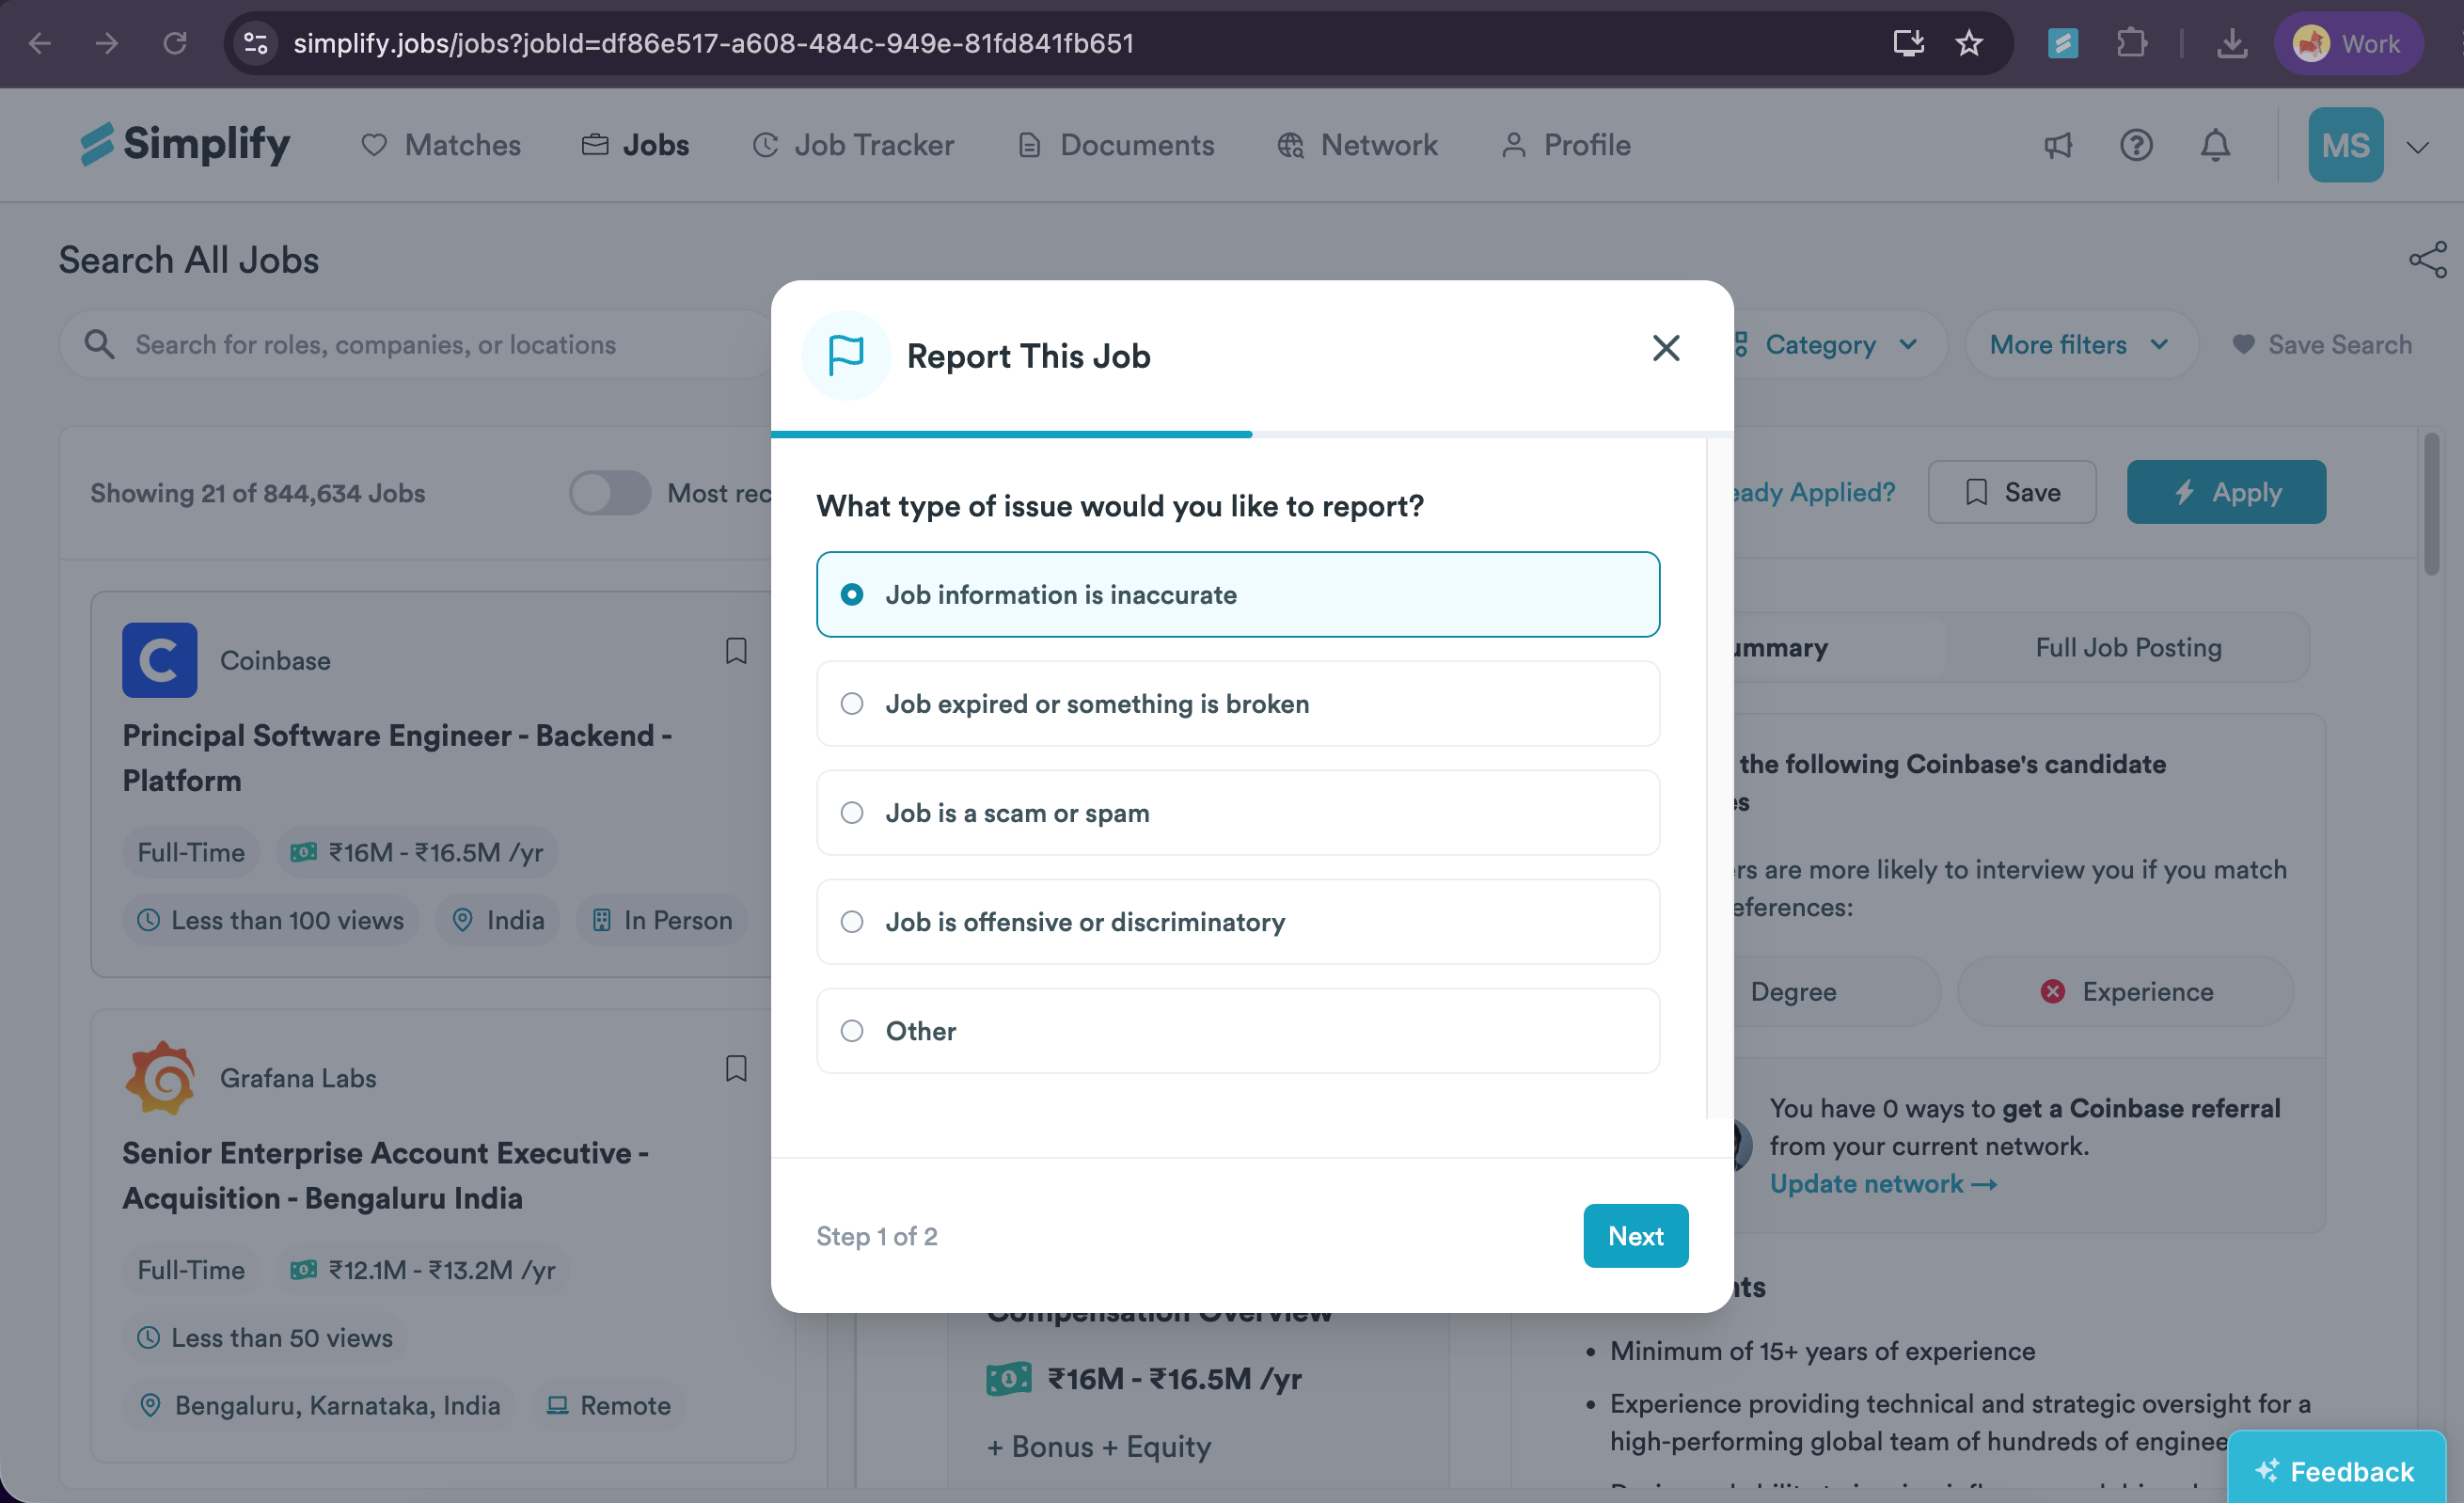This screenshot has height=1503, width=2464.
Task: Click the Simplify extension icon in browser toolbar
Action: 2062,43
